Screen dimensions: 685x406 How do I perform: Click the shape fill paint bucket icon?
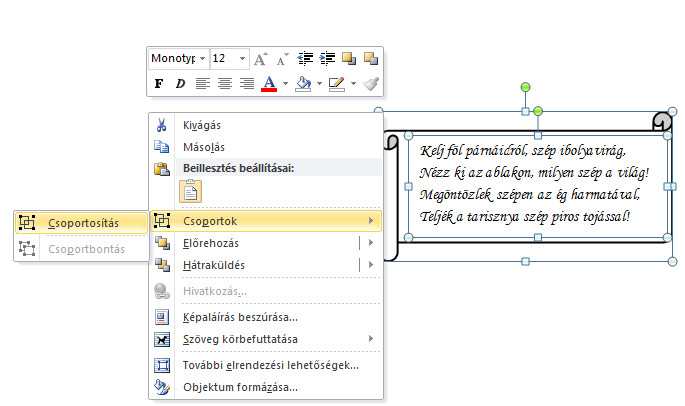coord(303,83)
